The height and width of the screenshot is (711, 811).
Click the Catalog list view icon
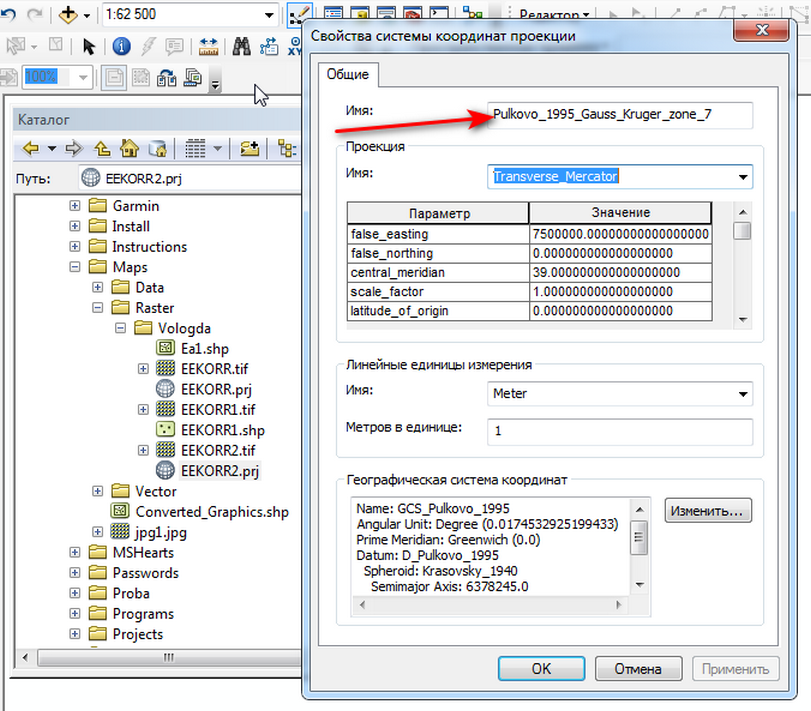195,149
